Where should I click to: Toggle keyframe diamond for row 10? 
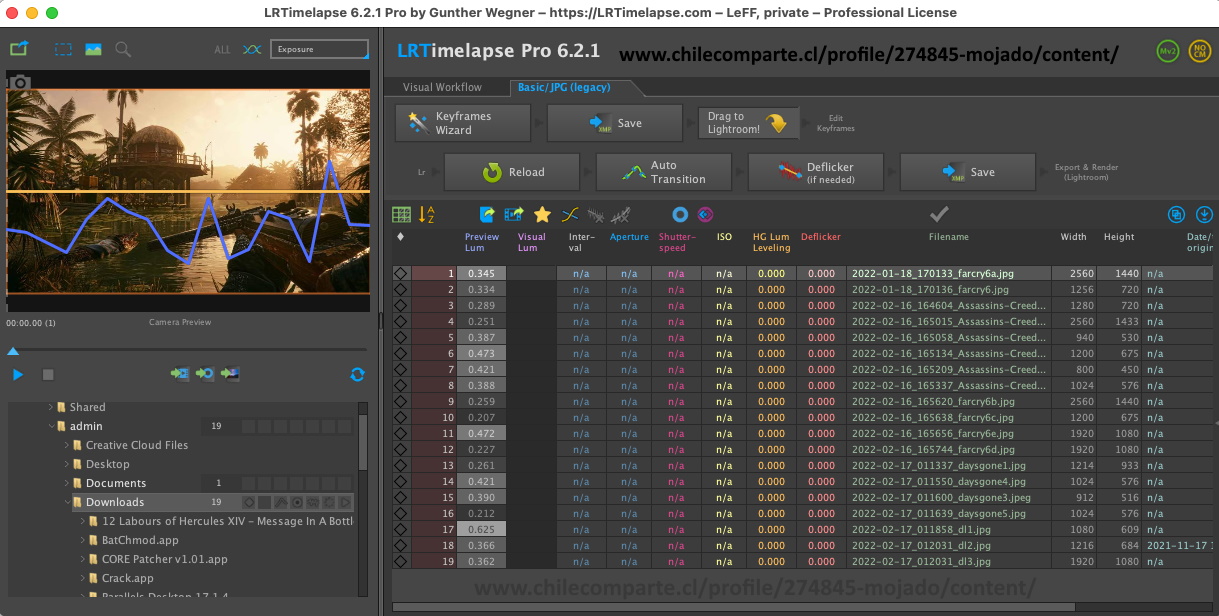click(x=401, y=417)
